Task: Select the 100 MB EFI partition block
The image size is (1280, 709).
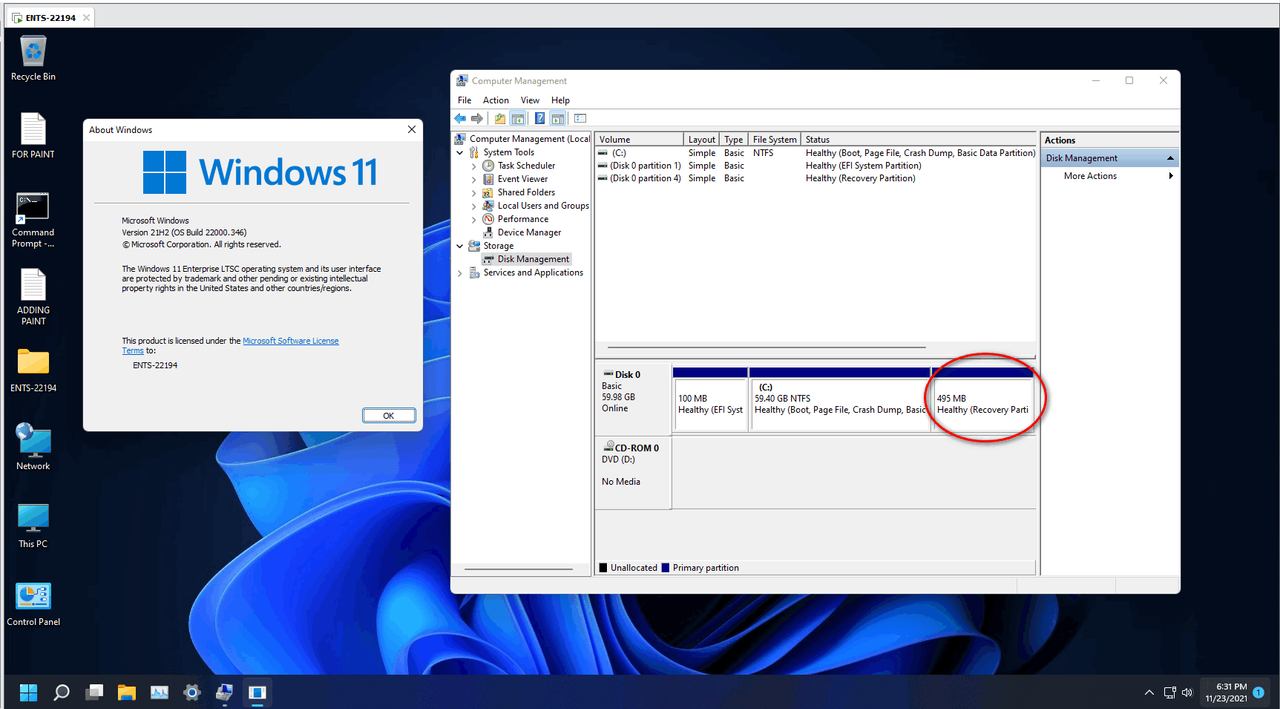Action: coord(710,399)
